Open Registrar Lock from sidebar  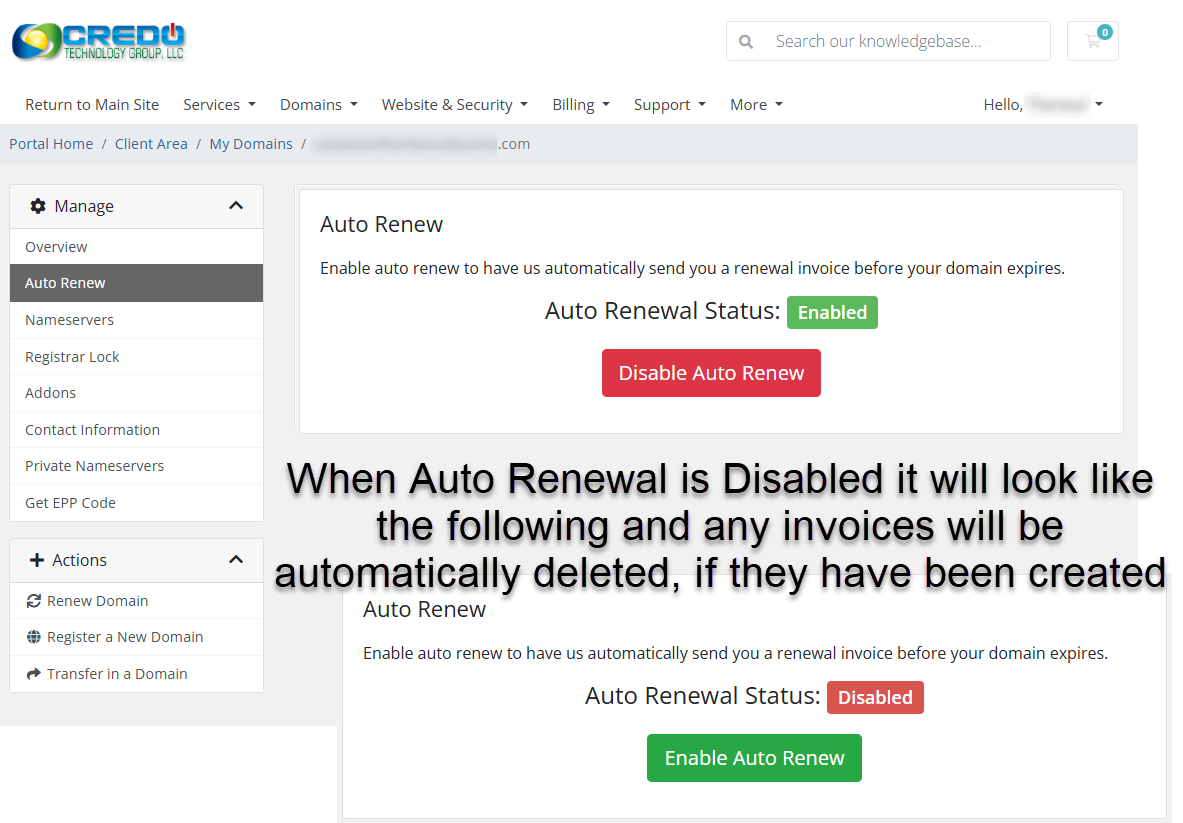click(72, 357)
